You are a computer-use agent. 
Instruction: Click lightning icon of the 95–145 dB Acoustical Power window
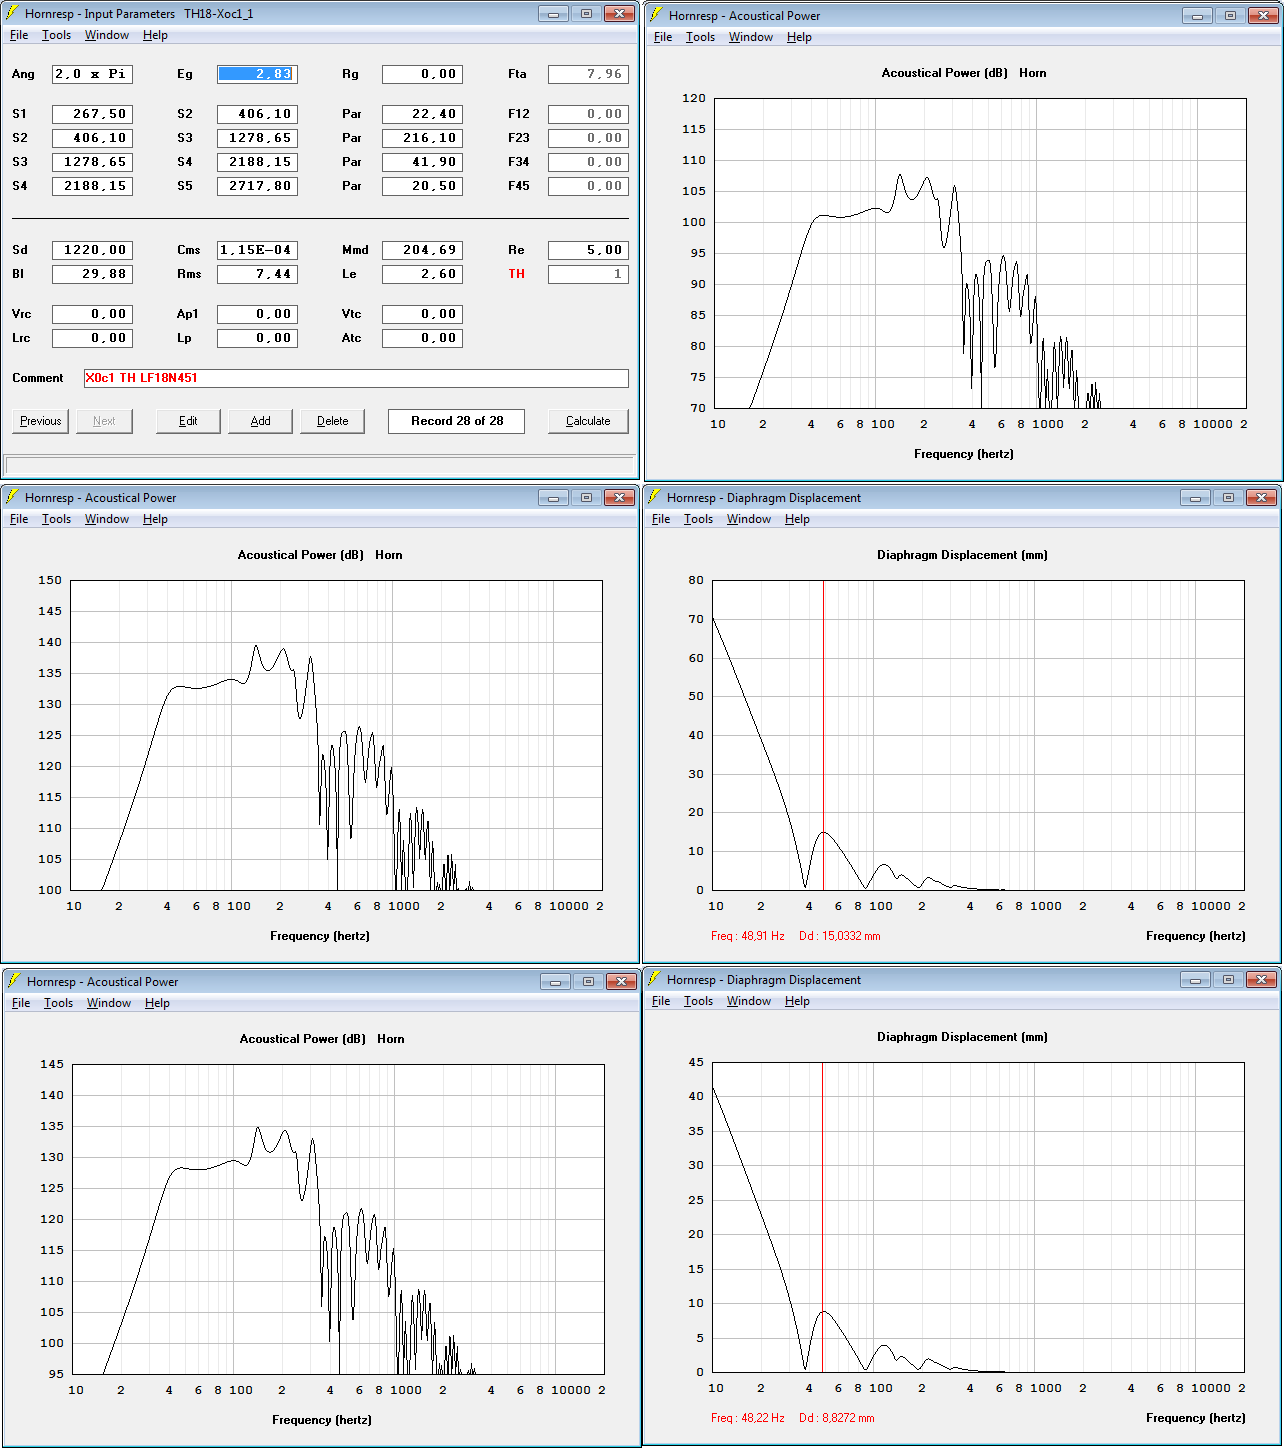coord(15,981)
